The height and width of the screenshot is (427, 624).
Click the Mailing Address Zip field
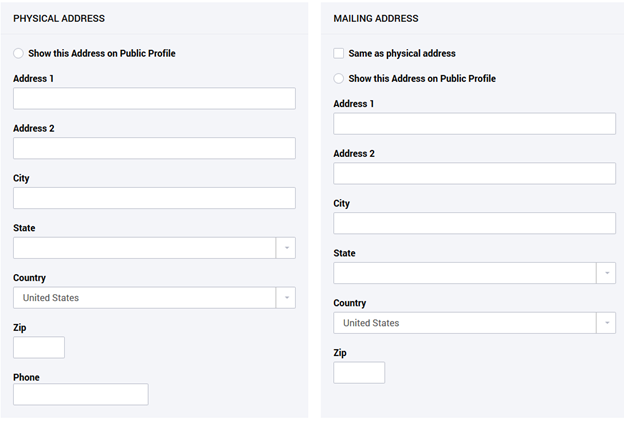tap(359, 373)
